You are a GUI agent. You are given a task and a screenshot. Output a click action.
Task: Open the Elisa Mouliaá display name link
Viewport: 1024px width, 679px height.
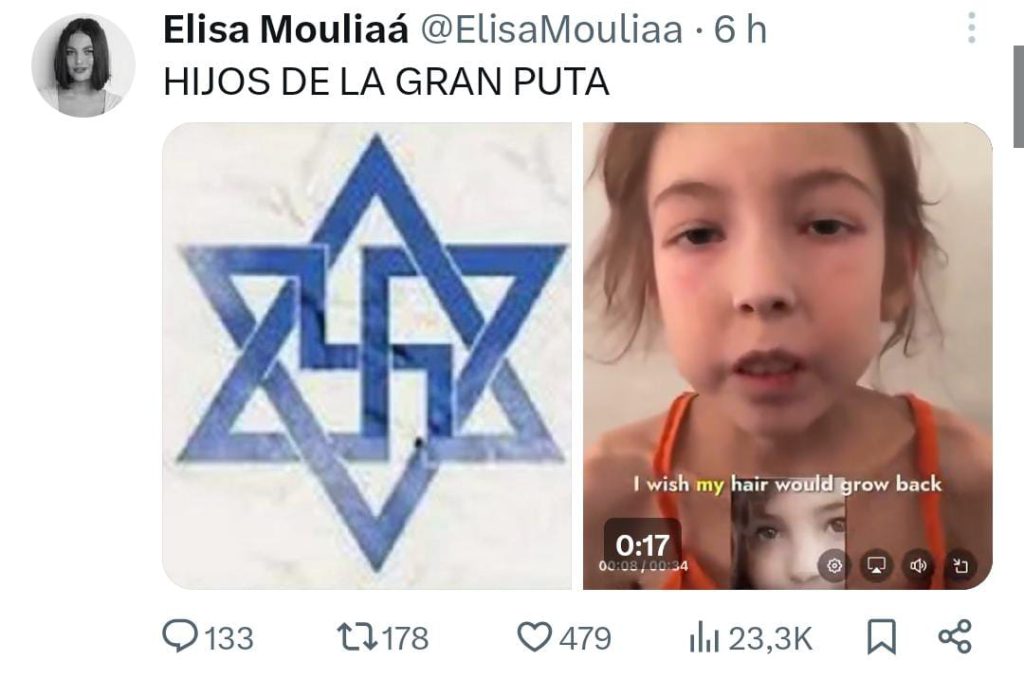click(x=286, y=29)
